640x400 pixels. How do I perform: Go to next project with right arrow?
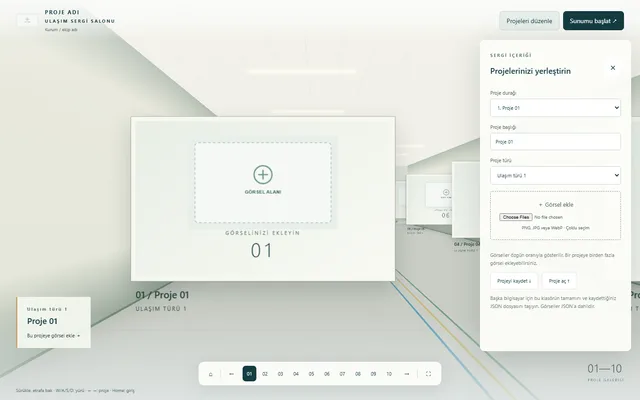(407, 374)
